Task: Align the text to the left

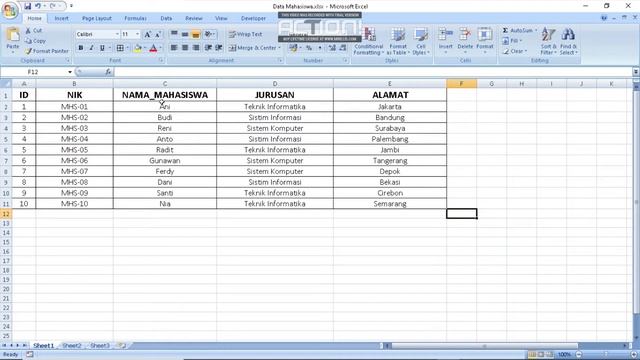Action: click(x=174, y=48)
